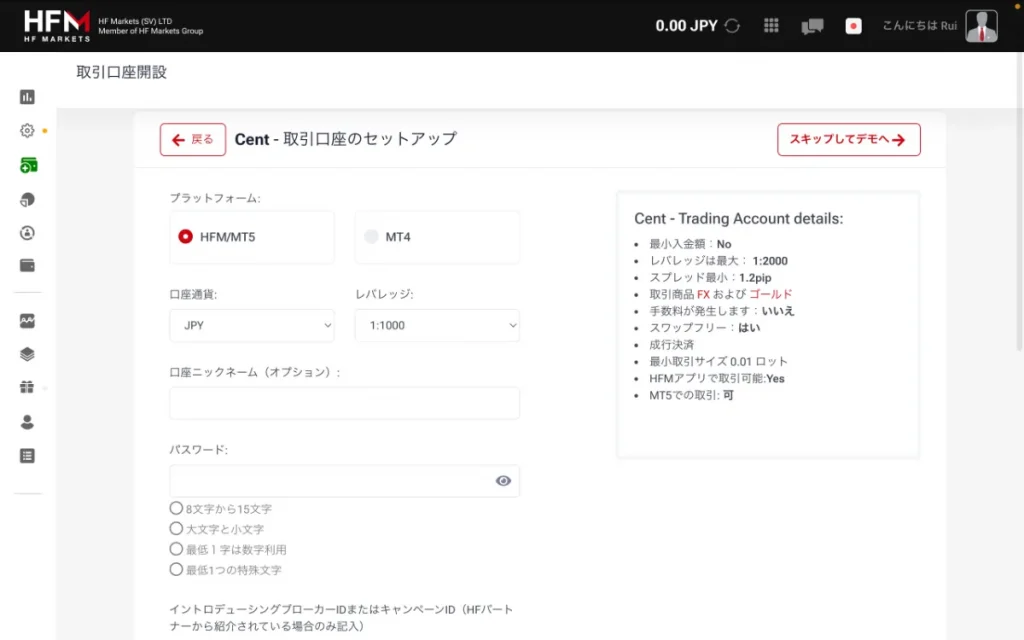Click the こんにちは Rui greeting
The image size is (1024, 640).
pyautogui.click(x=919, y=25)
